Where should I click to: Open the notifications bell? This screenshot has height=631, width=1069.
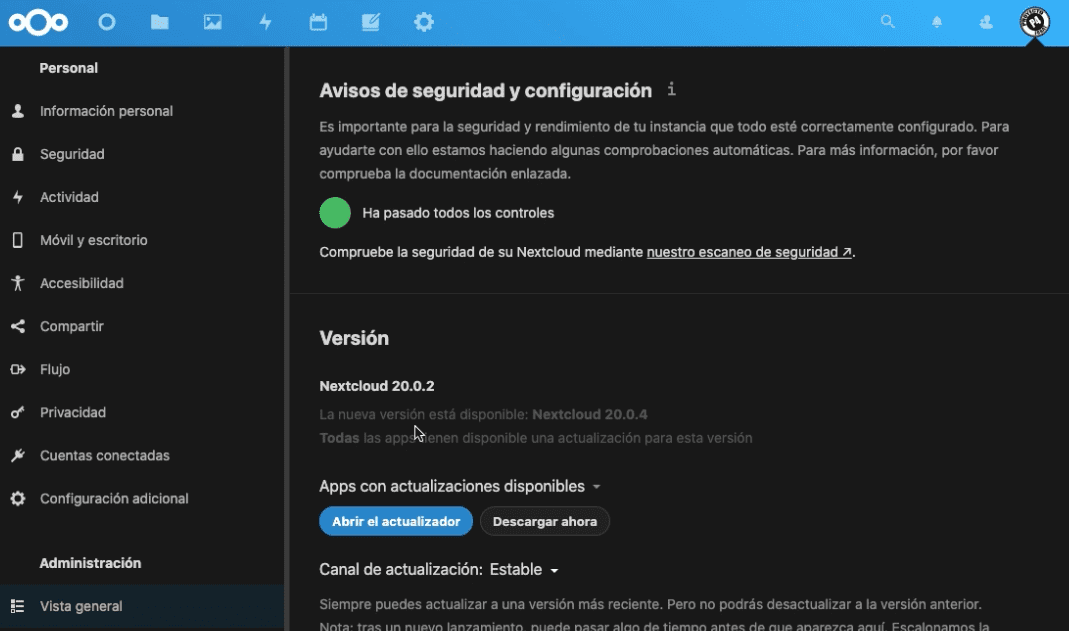(x=937, y=21)
